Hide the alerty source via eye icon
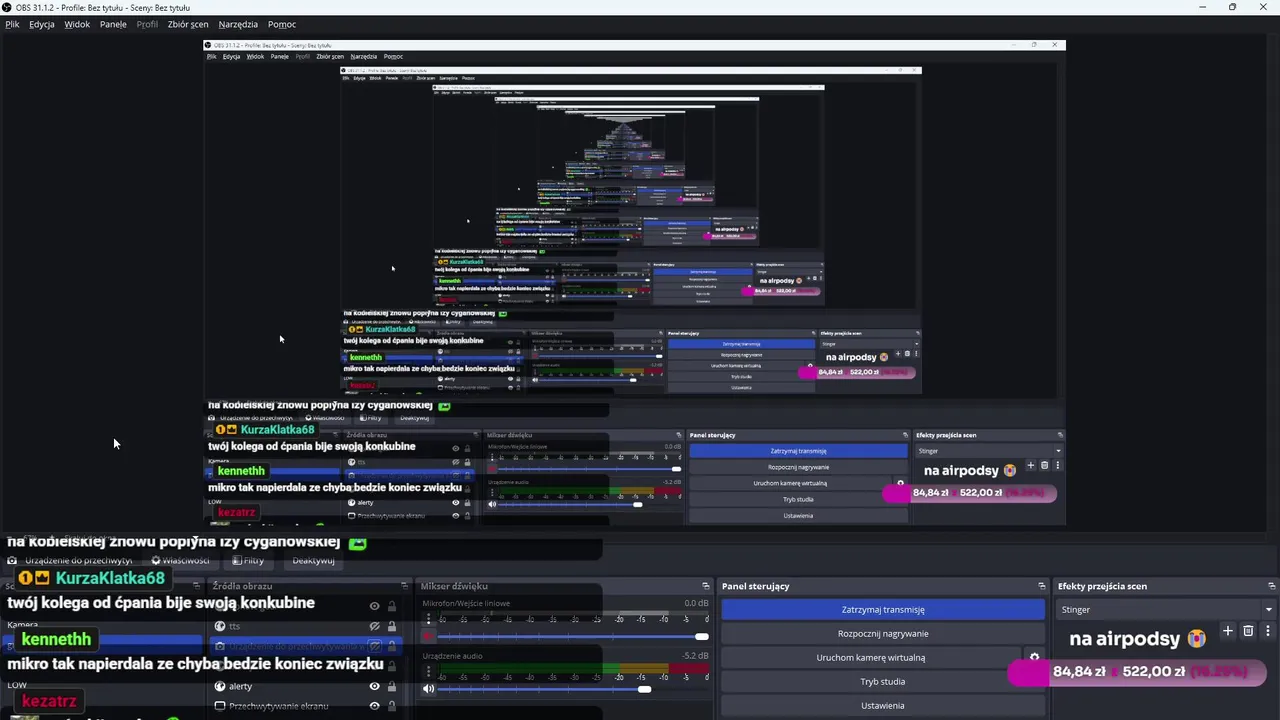This screenshot has height=720, width=1280. [375, 686]
